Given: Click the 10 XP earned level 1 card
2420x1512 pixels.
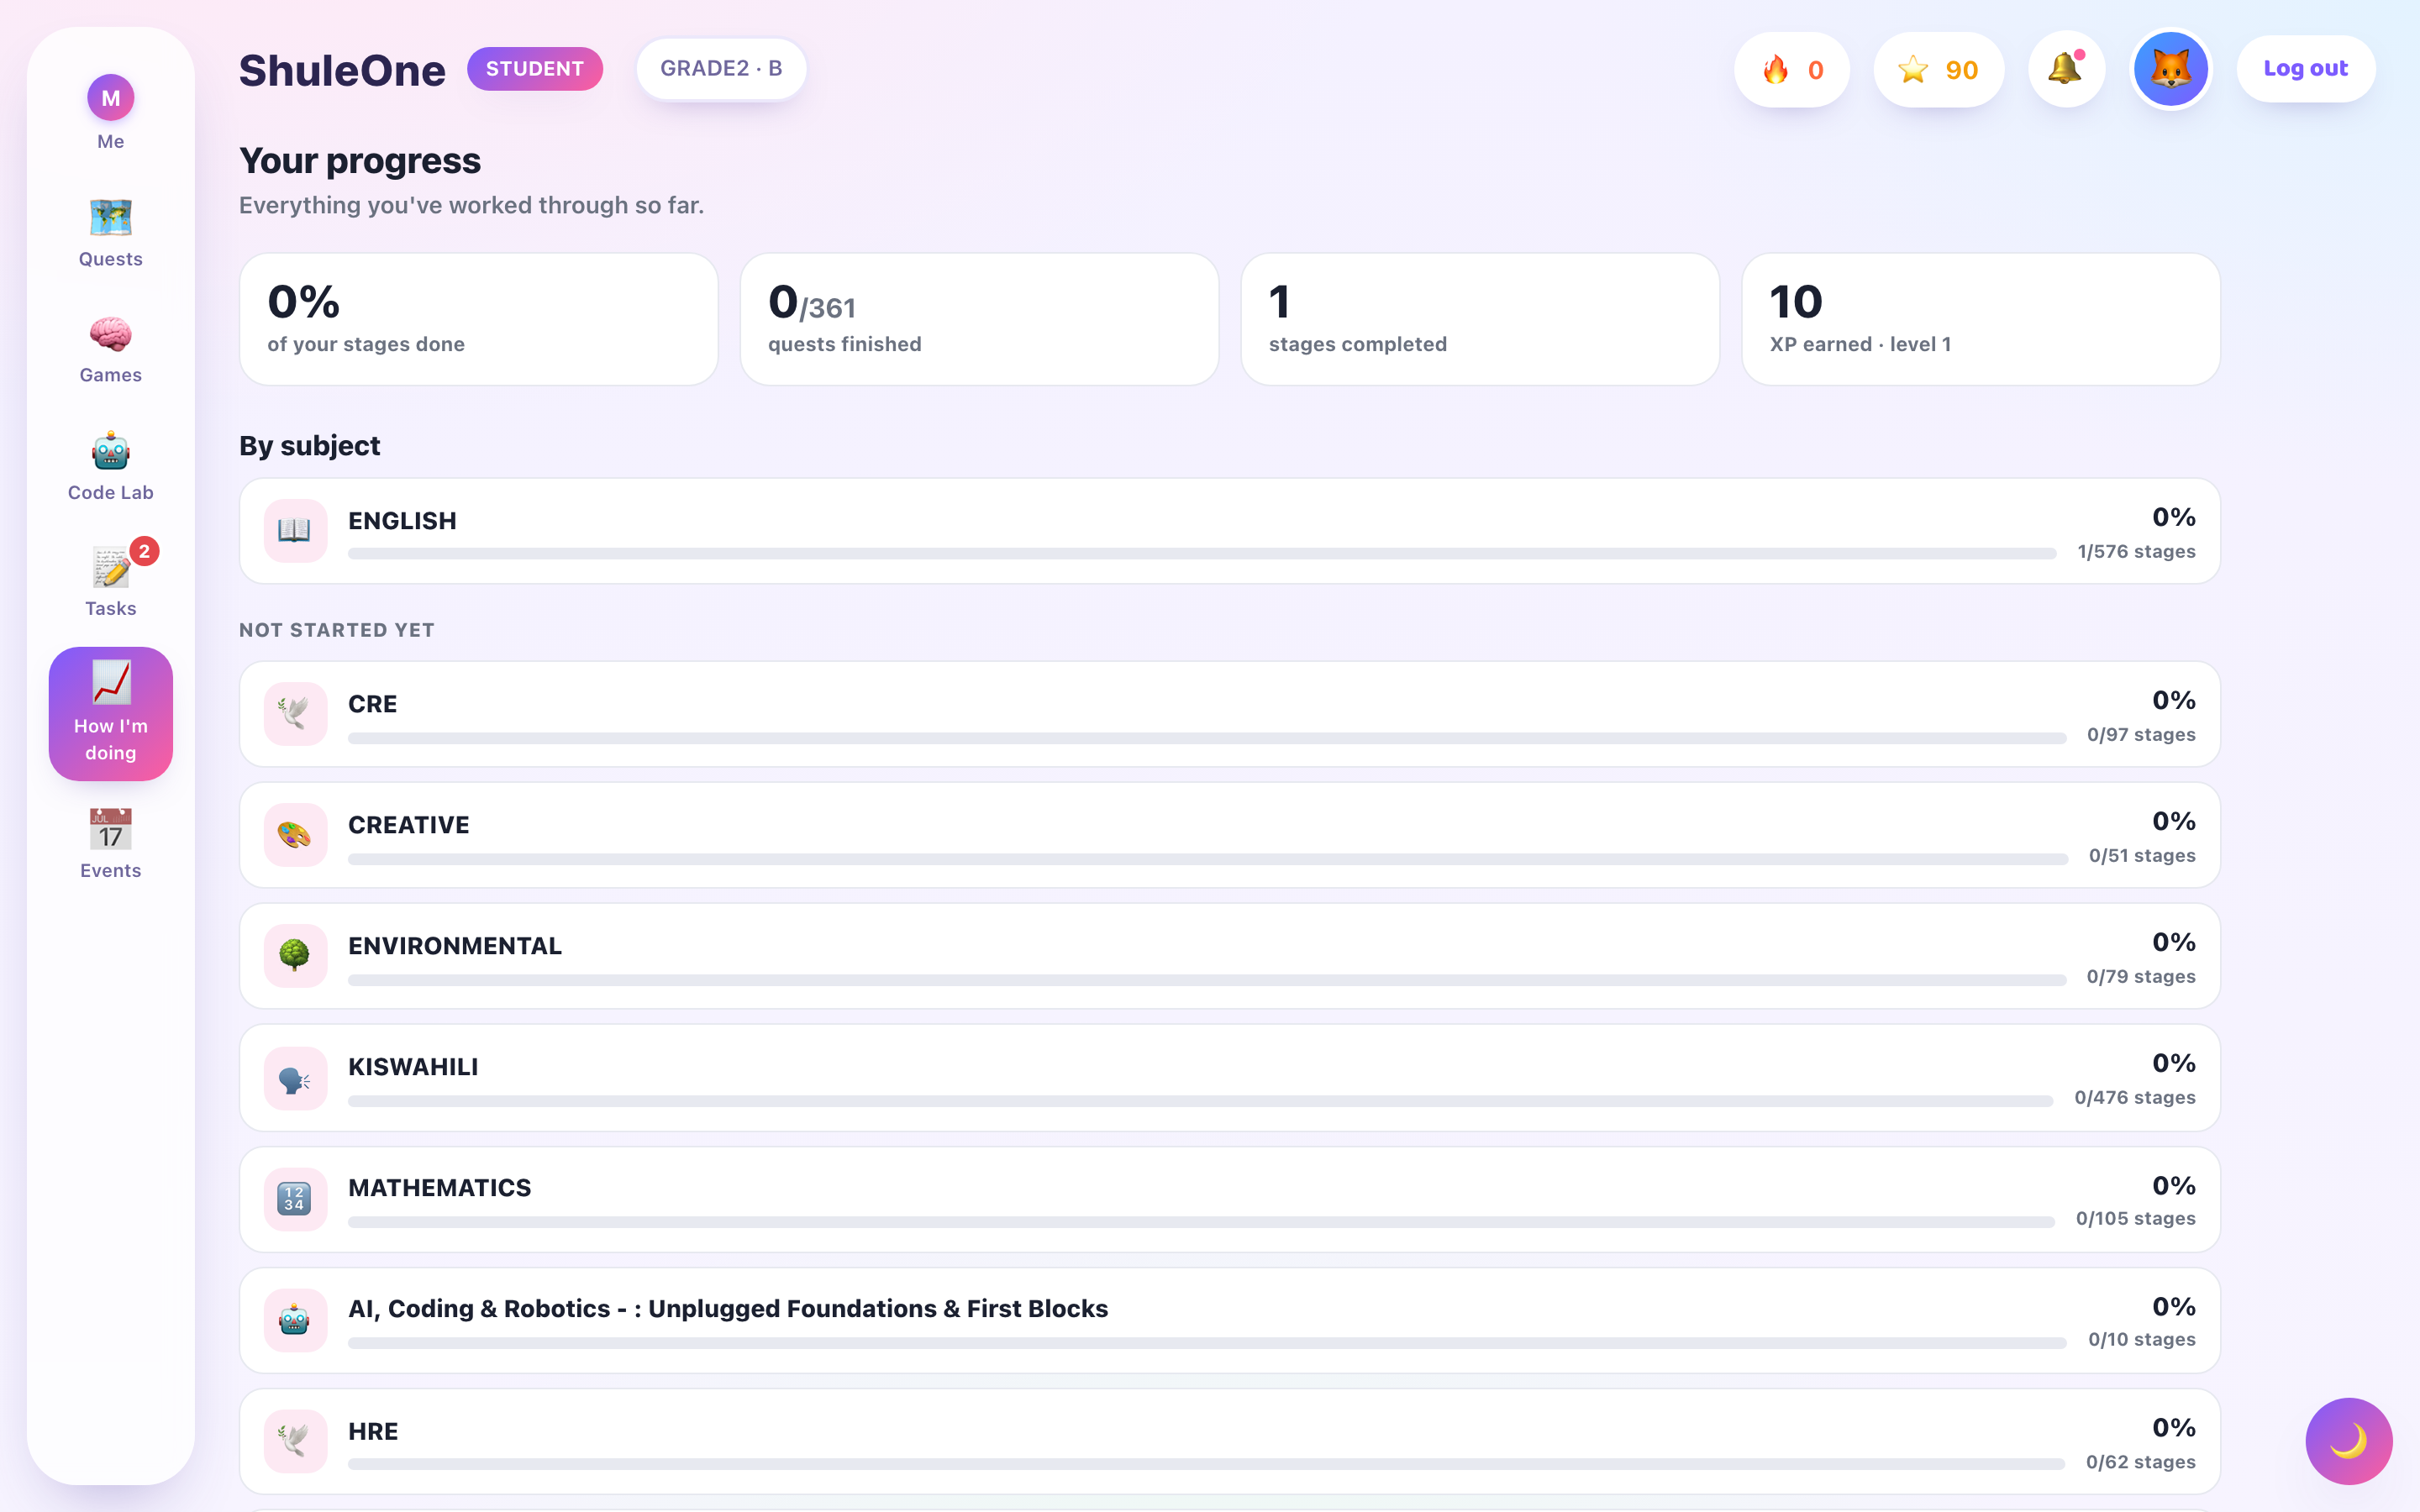Looking at the screenshot, I should (1980, 319).
